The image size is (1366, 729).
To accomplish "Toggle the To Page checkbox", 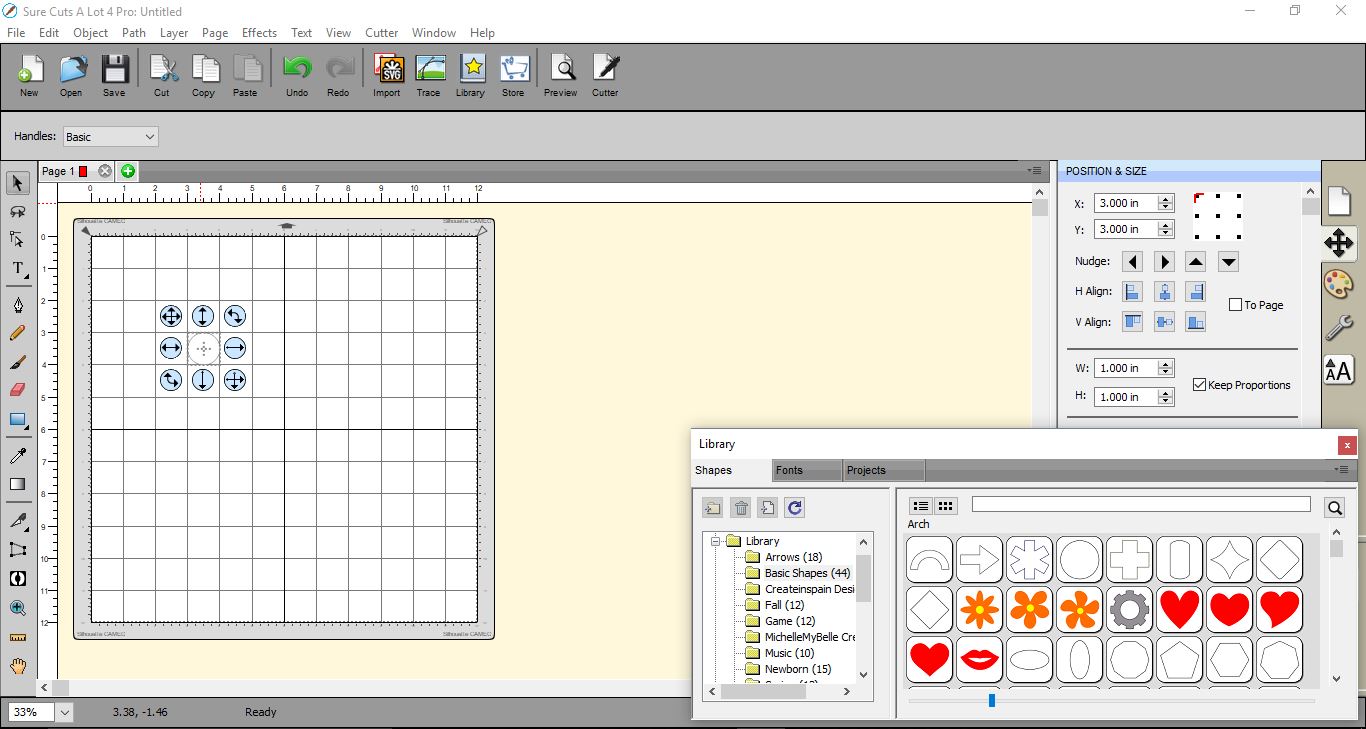I will point(1235,305).
